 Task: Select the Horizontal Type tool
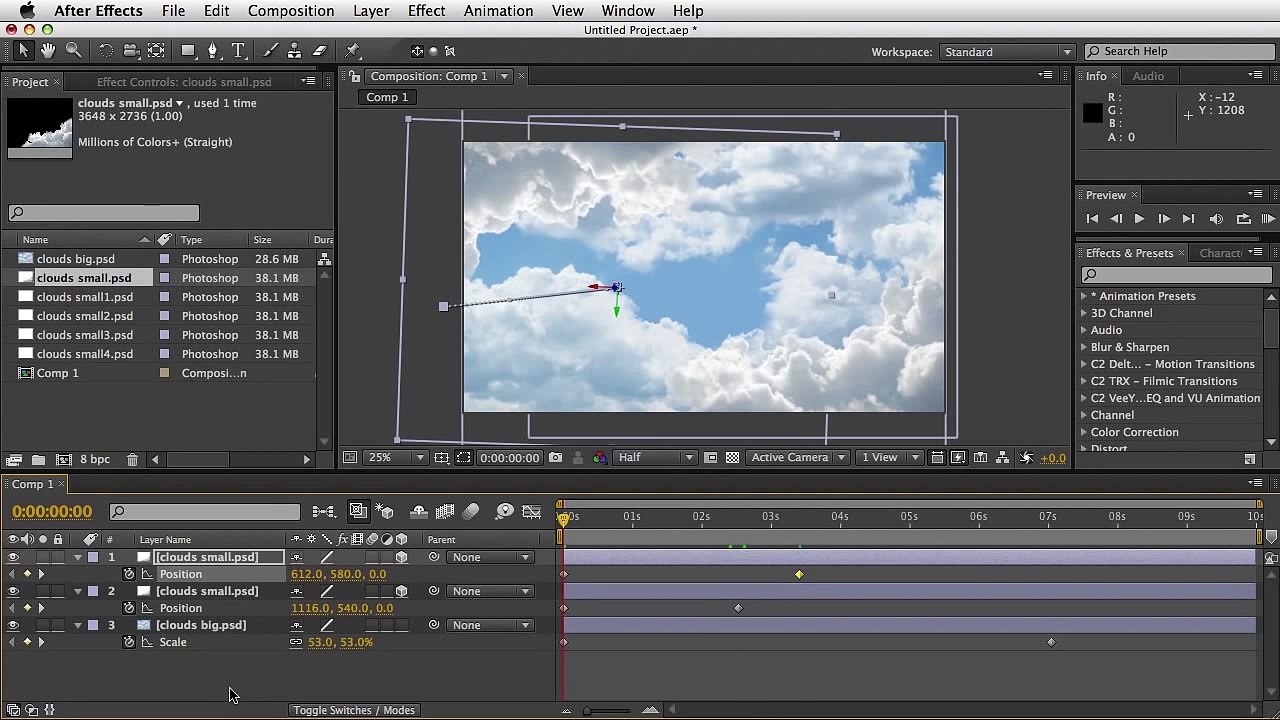(x=238, y=50)
